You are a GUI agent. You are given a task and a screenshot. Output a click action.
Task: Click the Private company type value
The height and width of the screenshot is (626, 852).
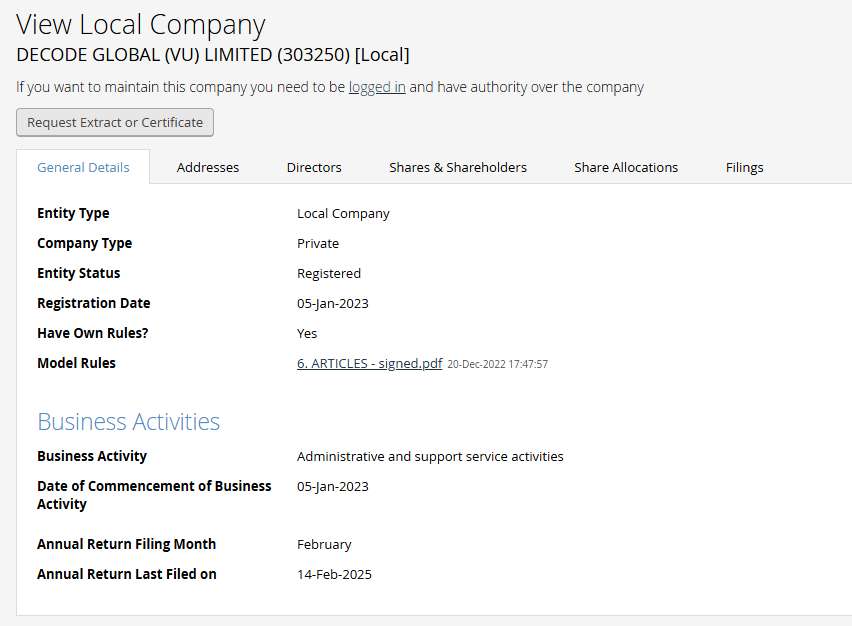[318, 243]
